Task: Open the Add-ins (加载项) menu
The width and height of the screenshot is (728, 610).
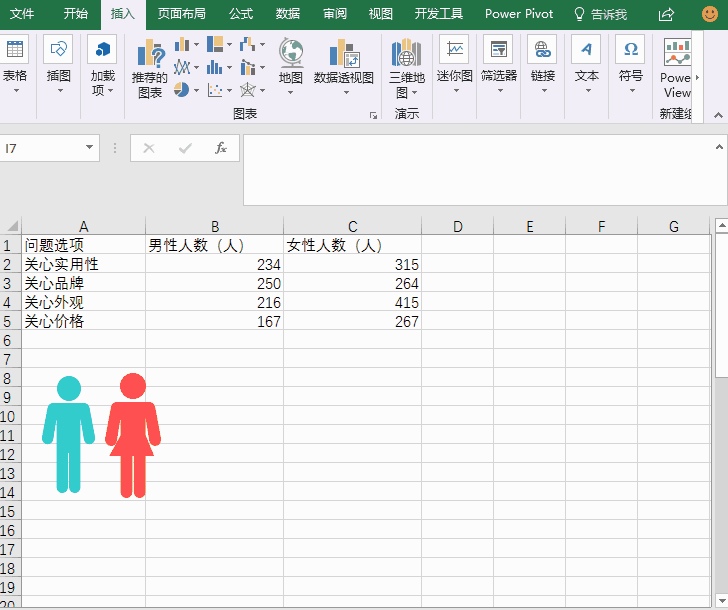Action: (102, 65)
